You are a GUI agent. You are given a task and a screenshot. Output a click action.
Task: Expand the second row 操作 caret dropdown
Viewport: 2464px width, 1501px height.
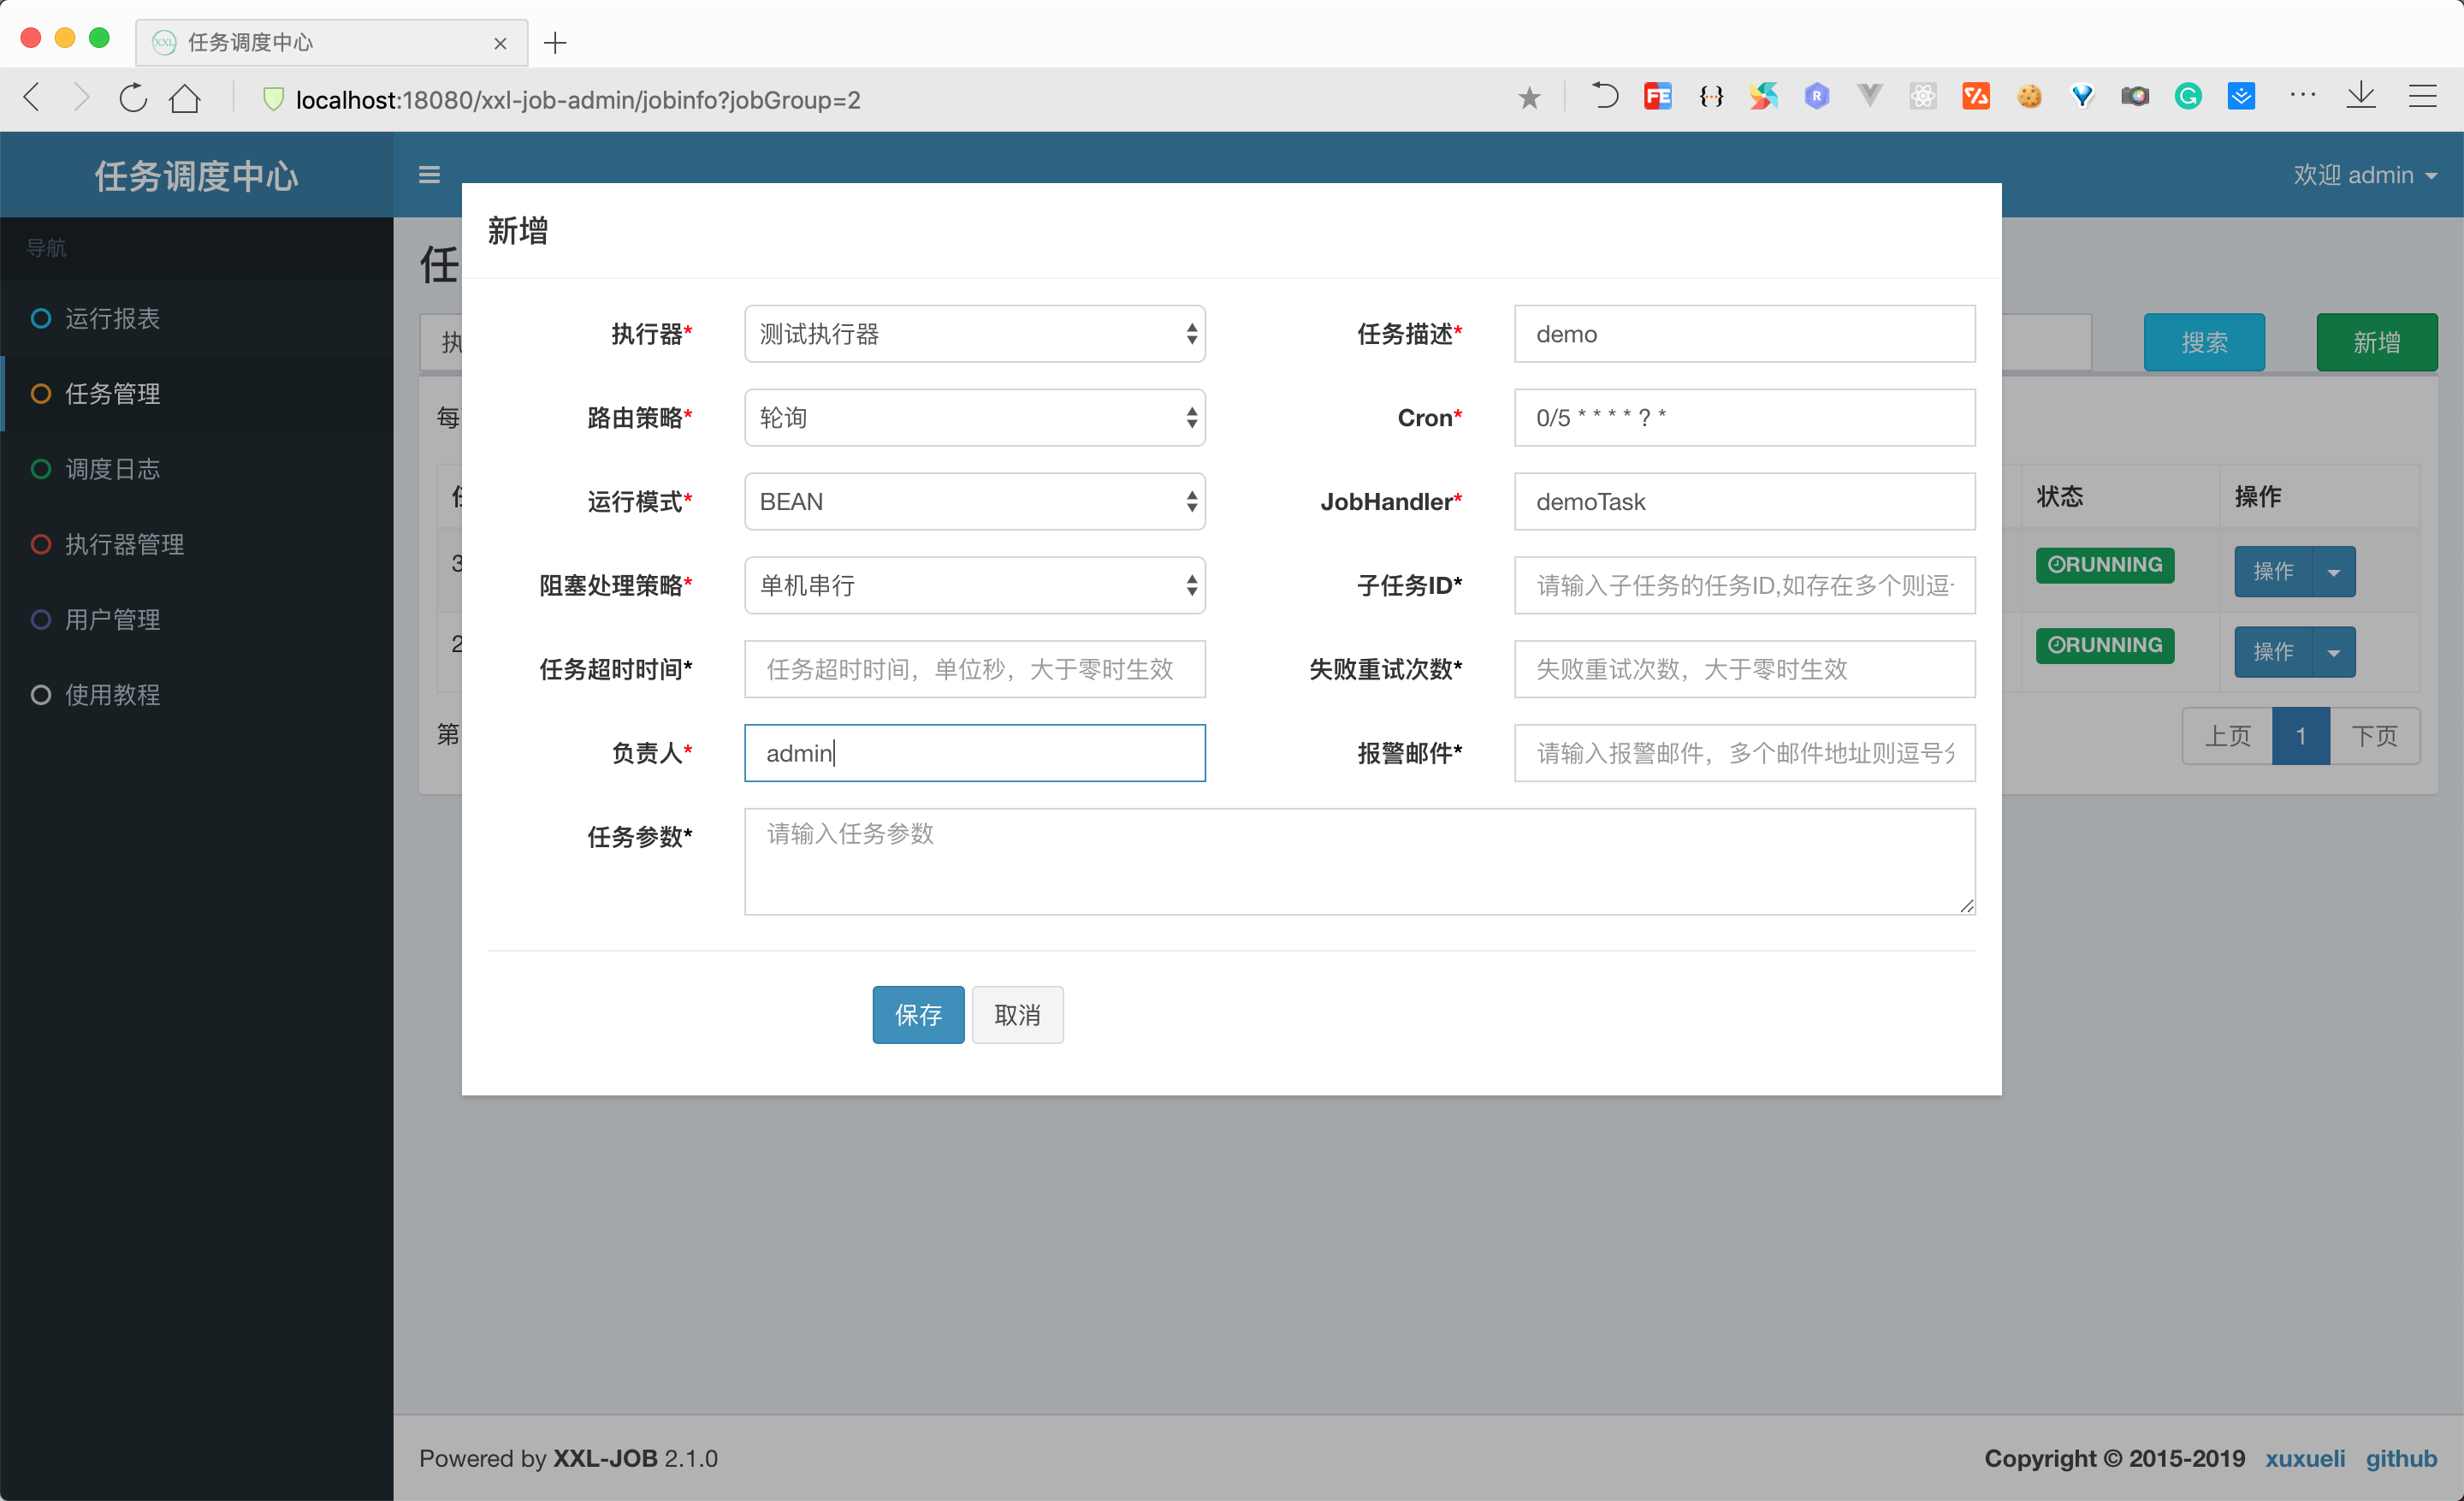[2333, 652]
